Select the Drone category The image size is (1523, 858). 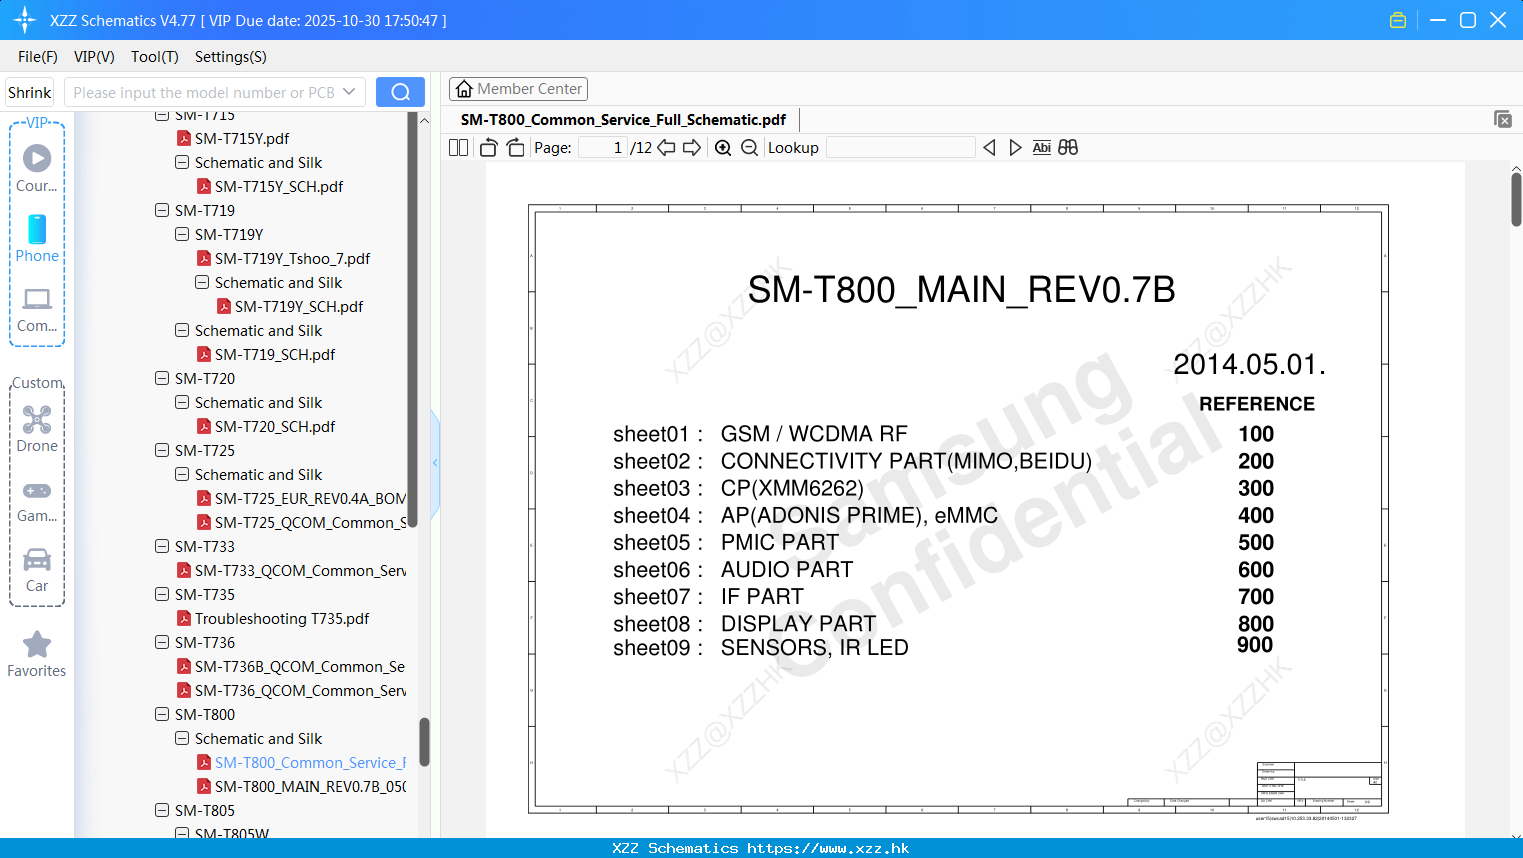tap(37, 429)
